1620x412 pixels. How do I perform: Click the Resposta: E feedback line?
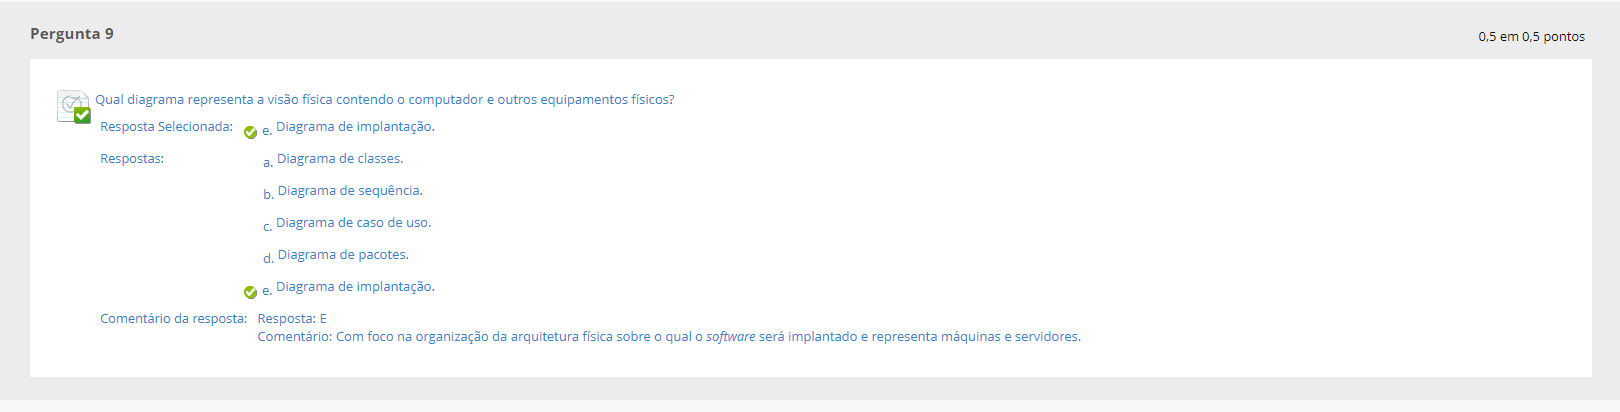[x=292, y=319]
